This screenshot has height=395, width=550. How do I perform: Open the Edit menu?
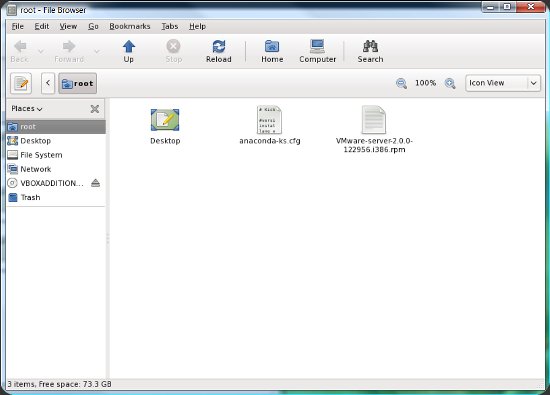click(x=42, y=26)
